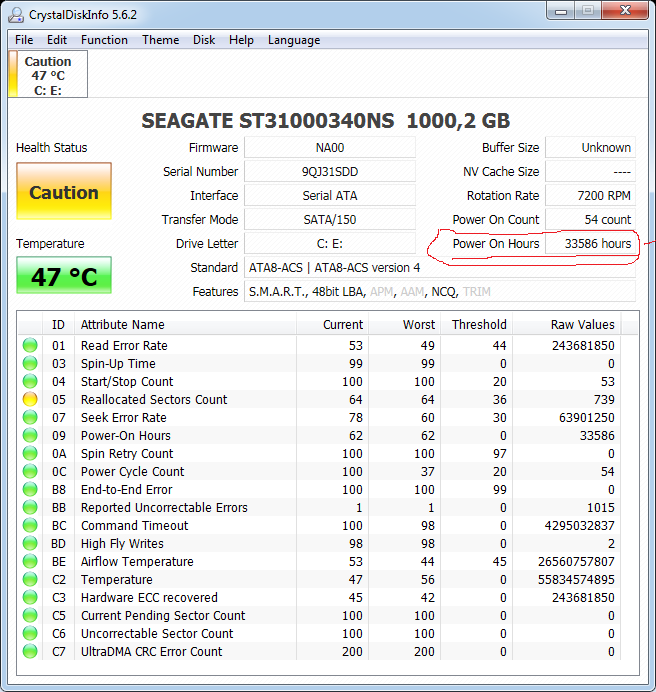Screen dimensions: 656x692
Task: Click the yellow Caution health status button
Action: [x=64, y=191]
